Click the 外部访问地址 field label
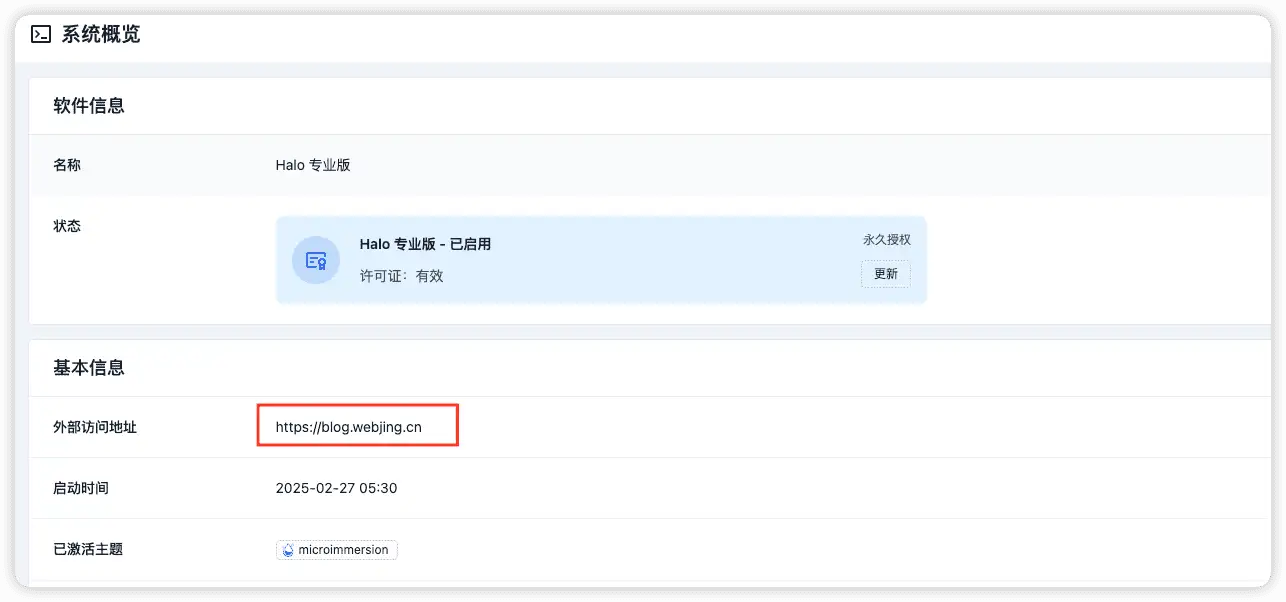 pyautogui.click(x=95, y=427)
